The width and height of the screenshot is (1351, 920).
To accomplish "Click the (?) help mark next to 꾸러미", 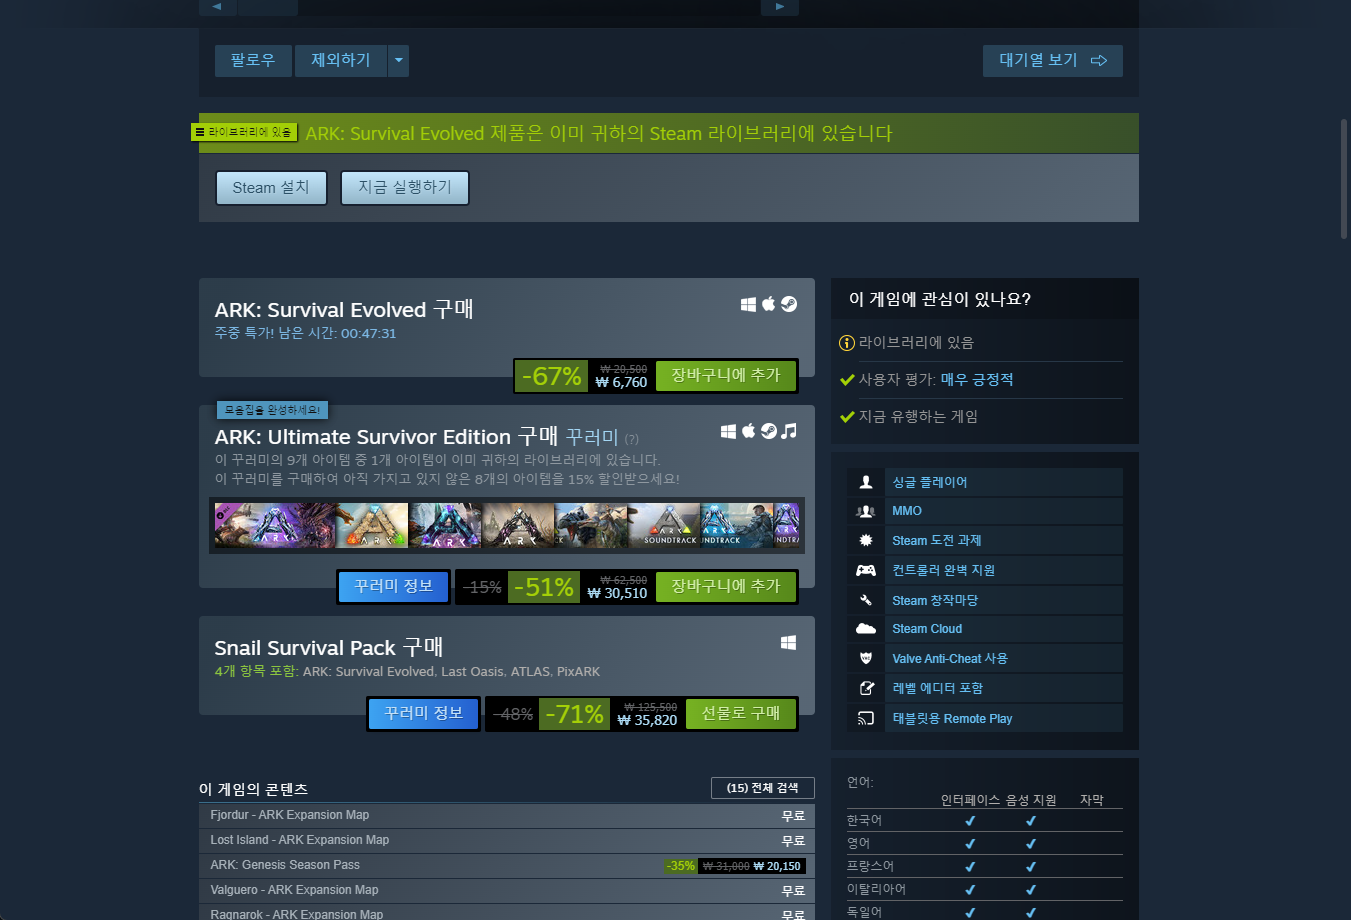I will click(632, 439).
